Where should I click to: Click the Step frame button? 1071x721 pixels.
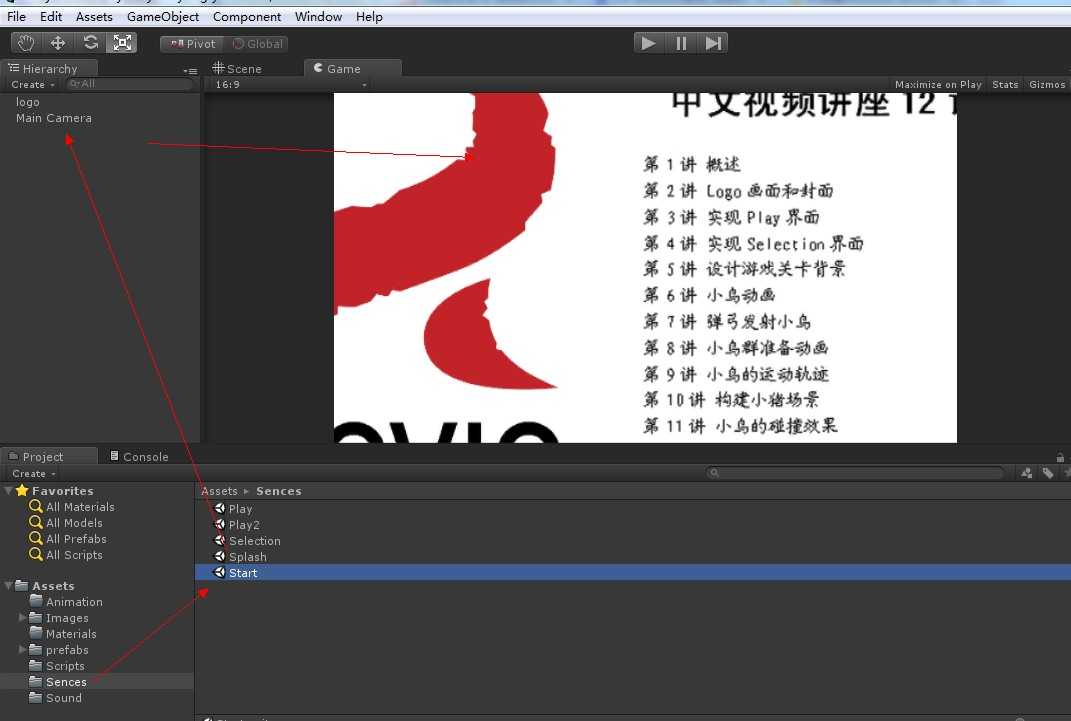[712, 43]
